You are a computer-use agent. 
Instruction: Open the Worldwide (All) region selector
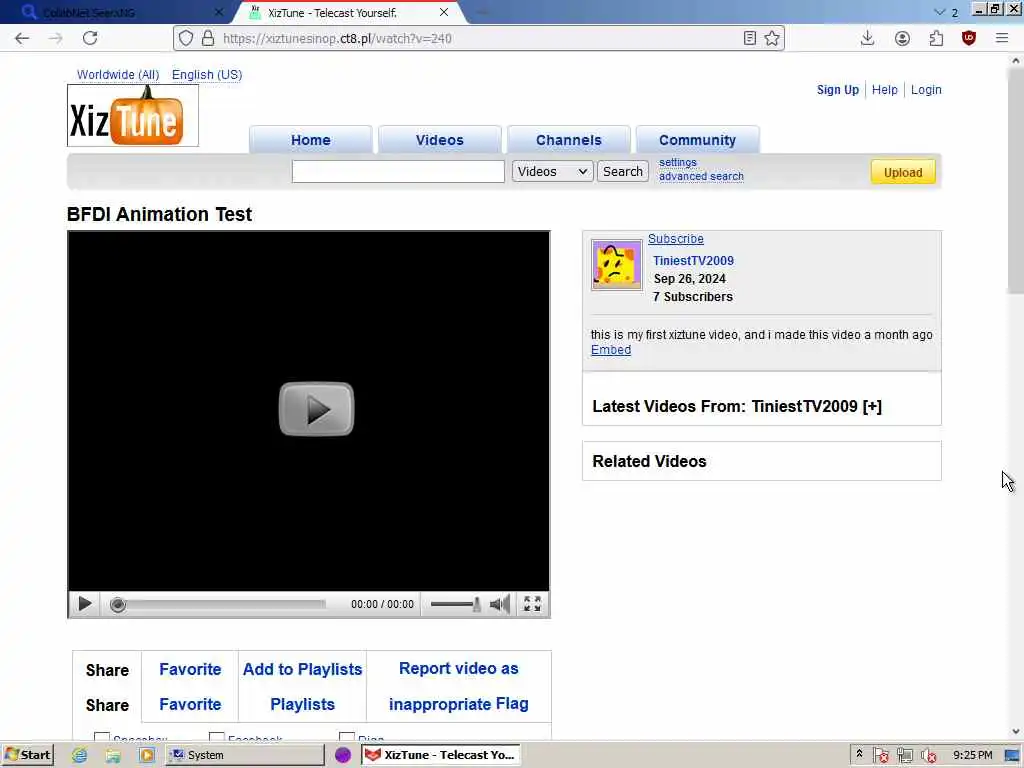click(118, 74)
